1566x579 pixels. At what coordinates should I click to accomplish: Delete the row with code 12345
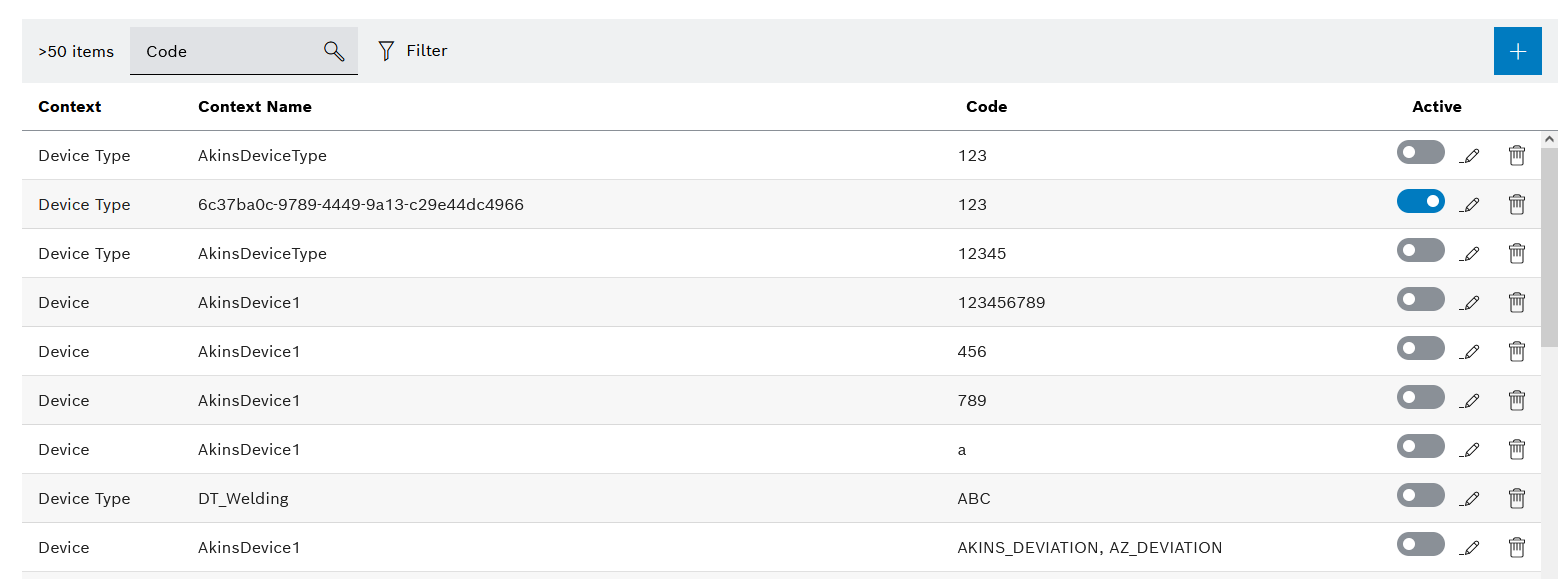tap(1517, 253)
